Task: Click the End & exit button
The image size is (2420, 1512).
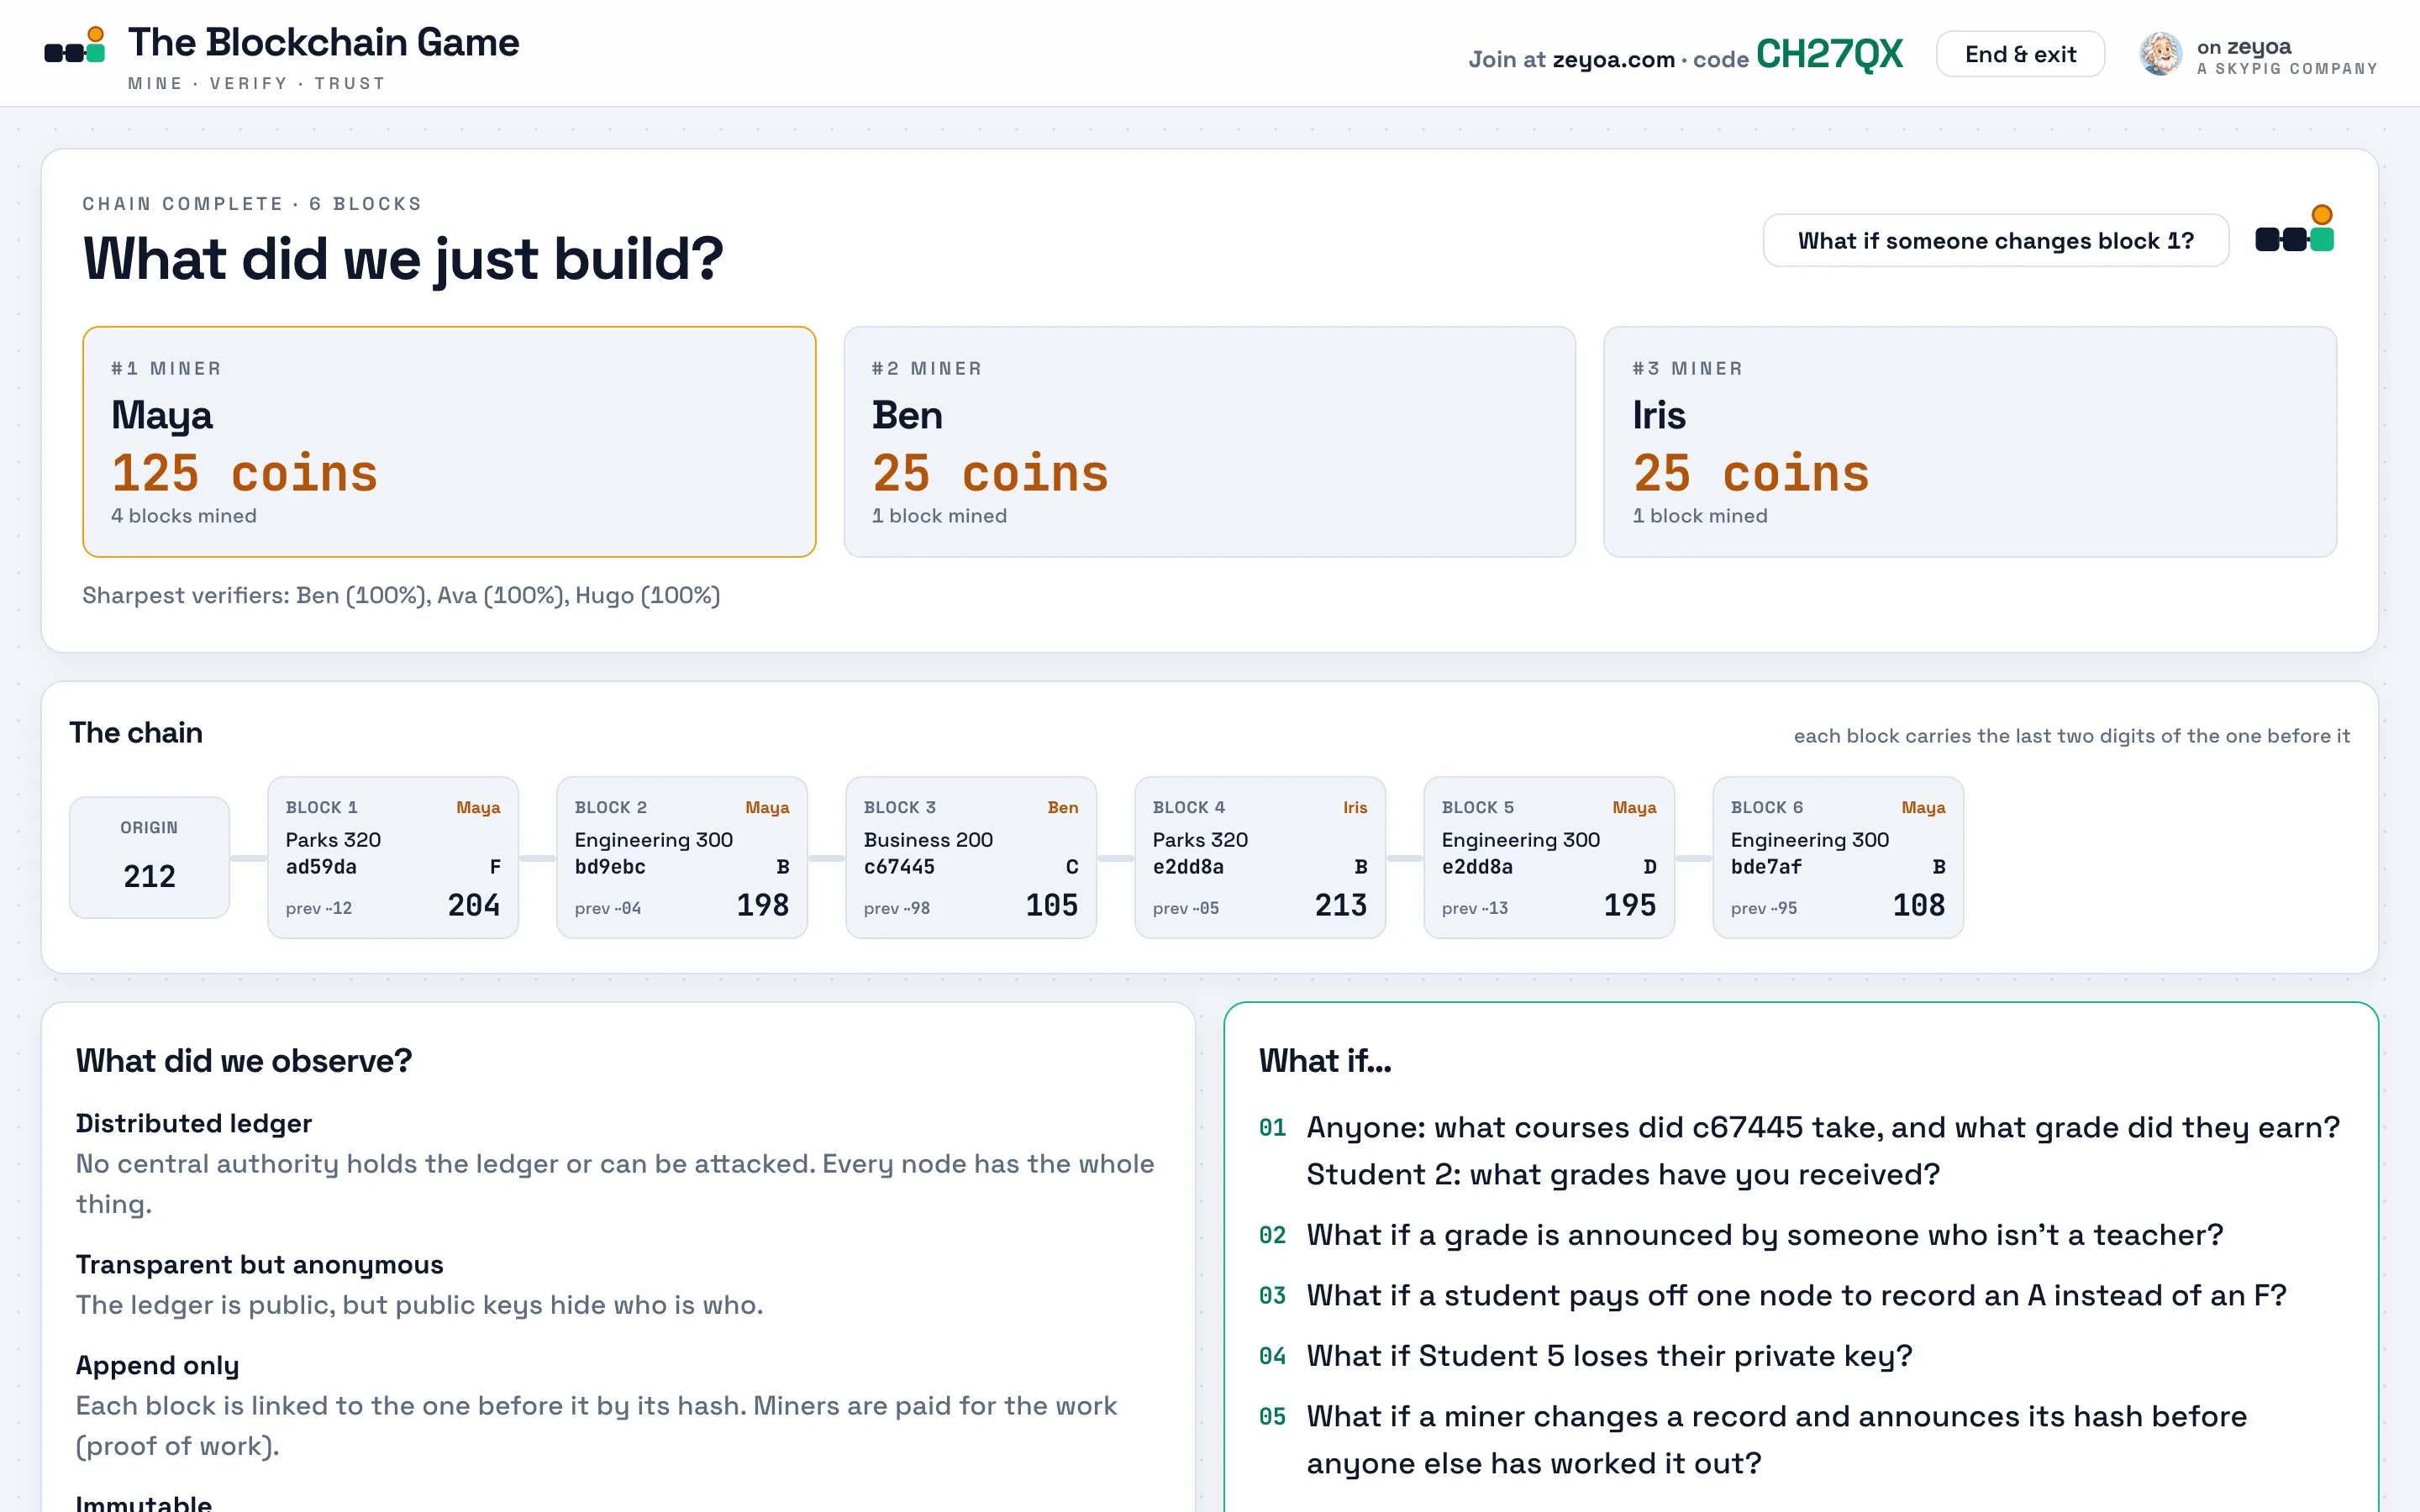Action: coord(2020,54)
